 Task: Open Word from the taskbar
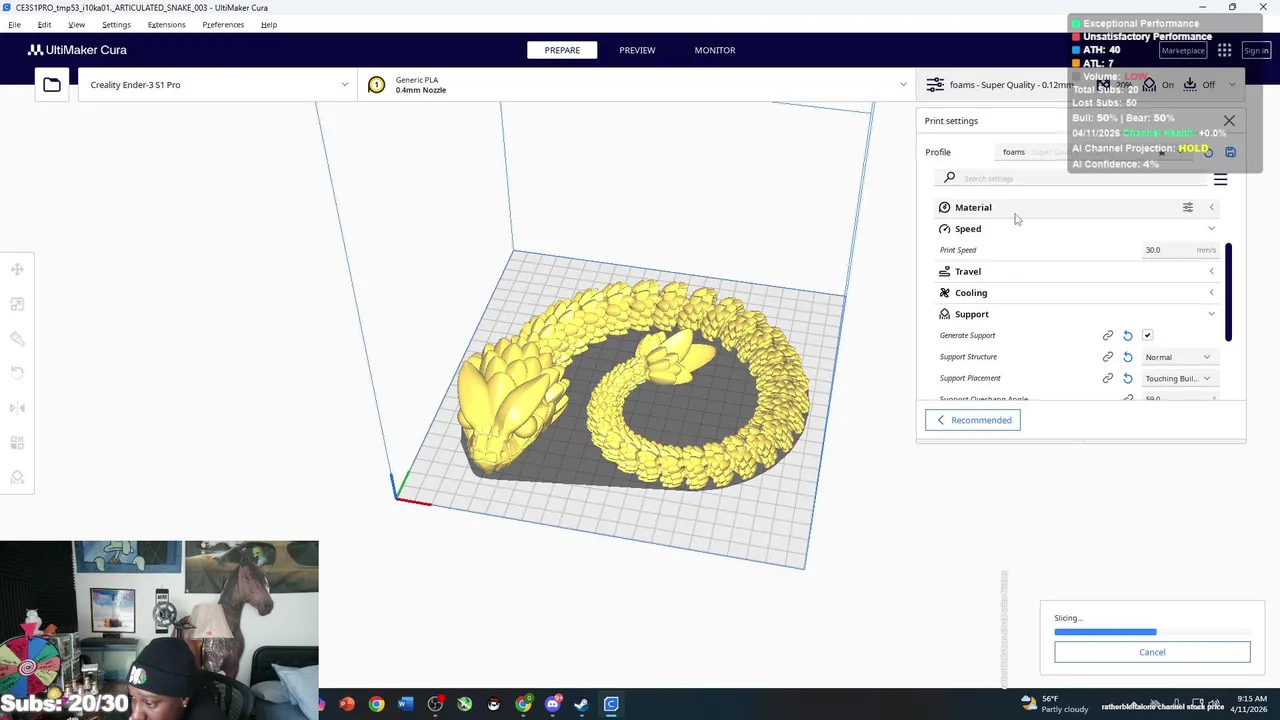(x=405, y=704)
